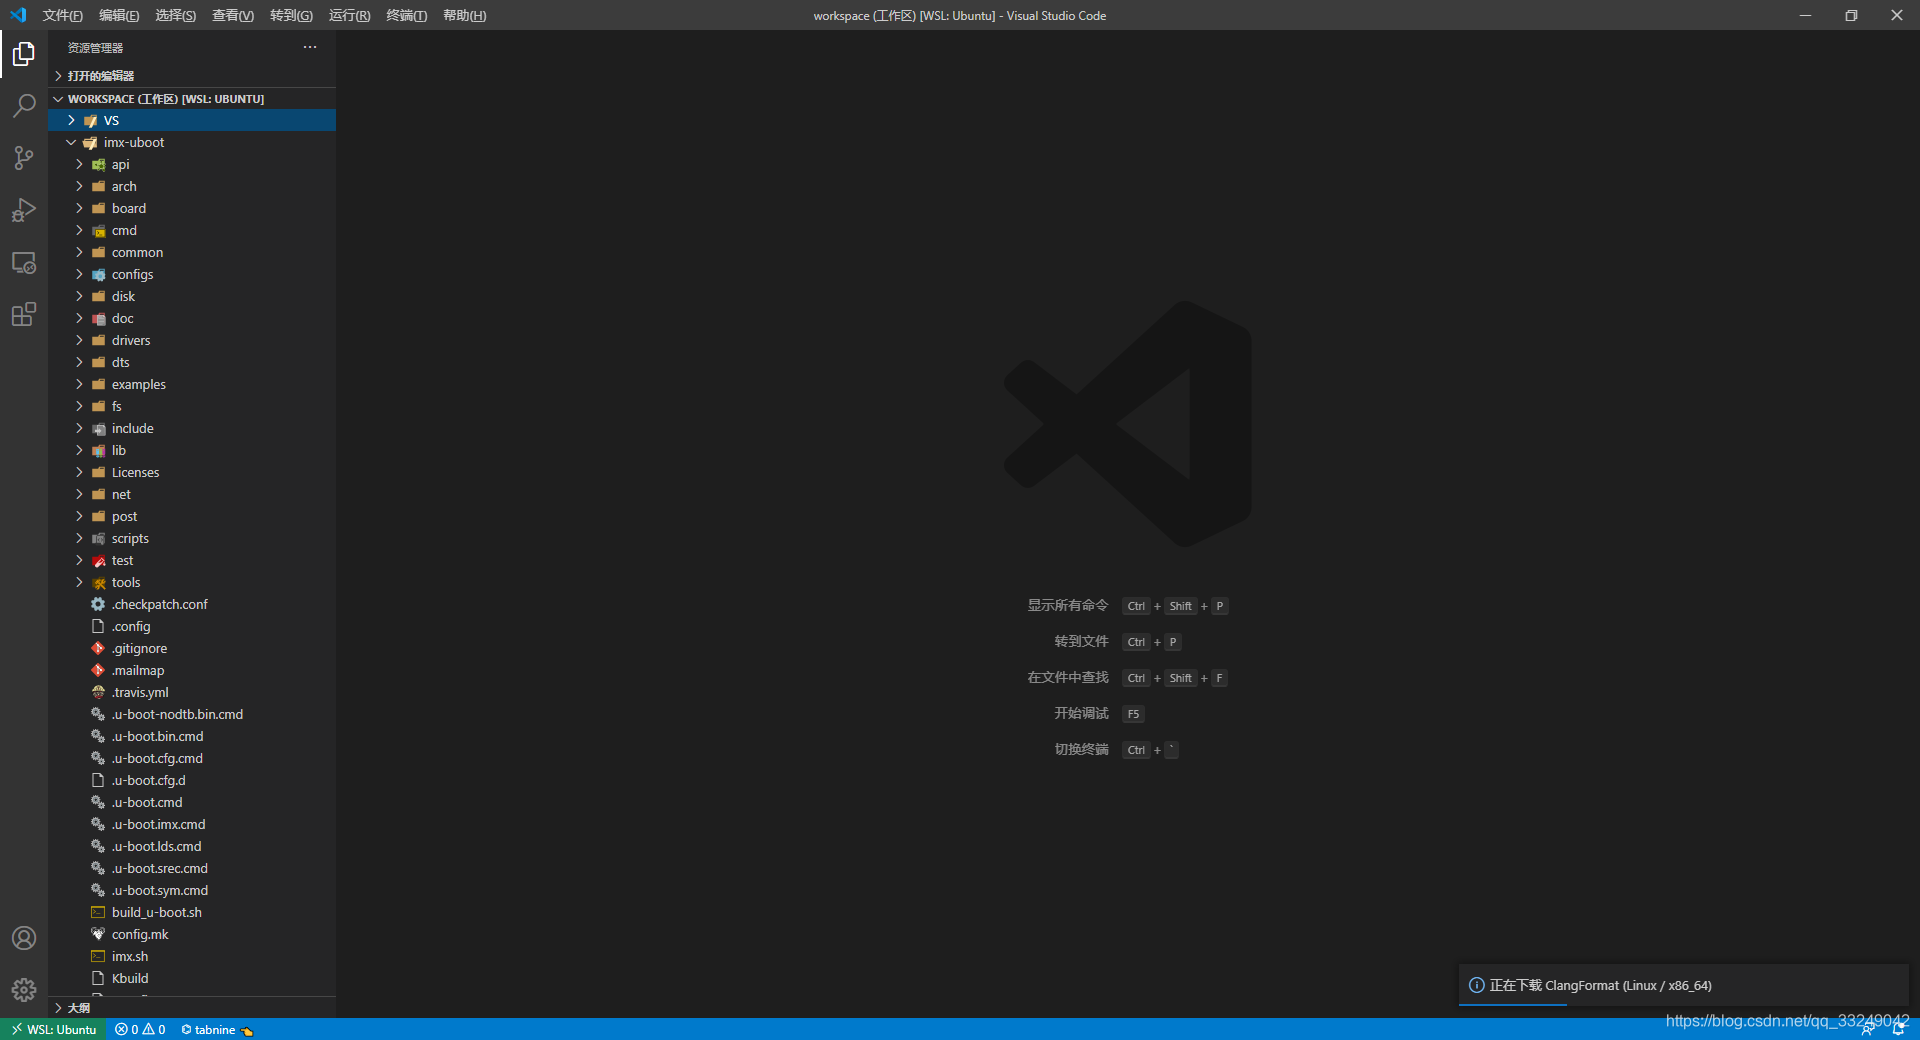Screen dimensions: 1920x1040
Task: Open the .u-boot.cfg.d file
Action: tap(192, 780)
